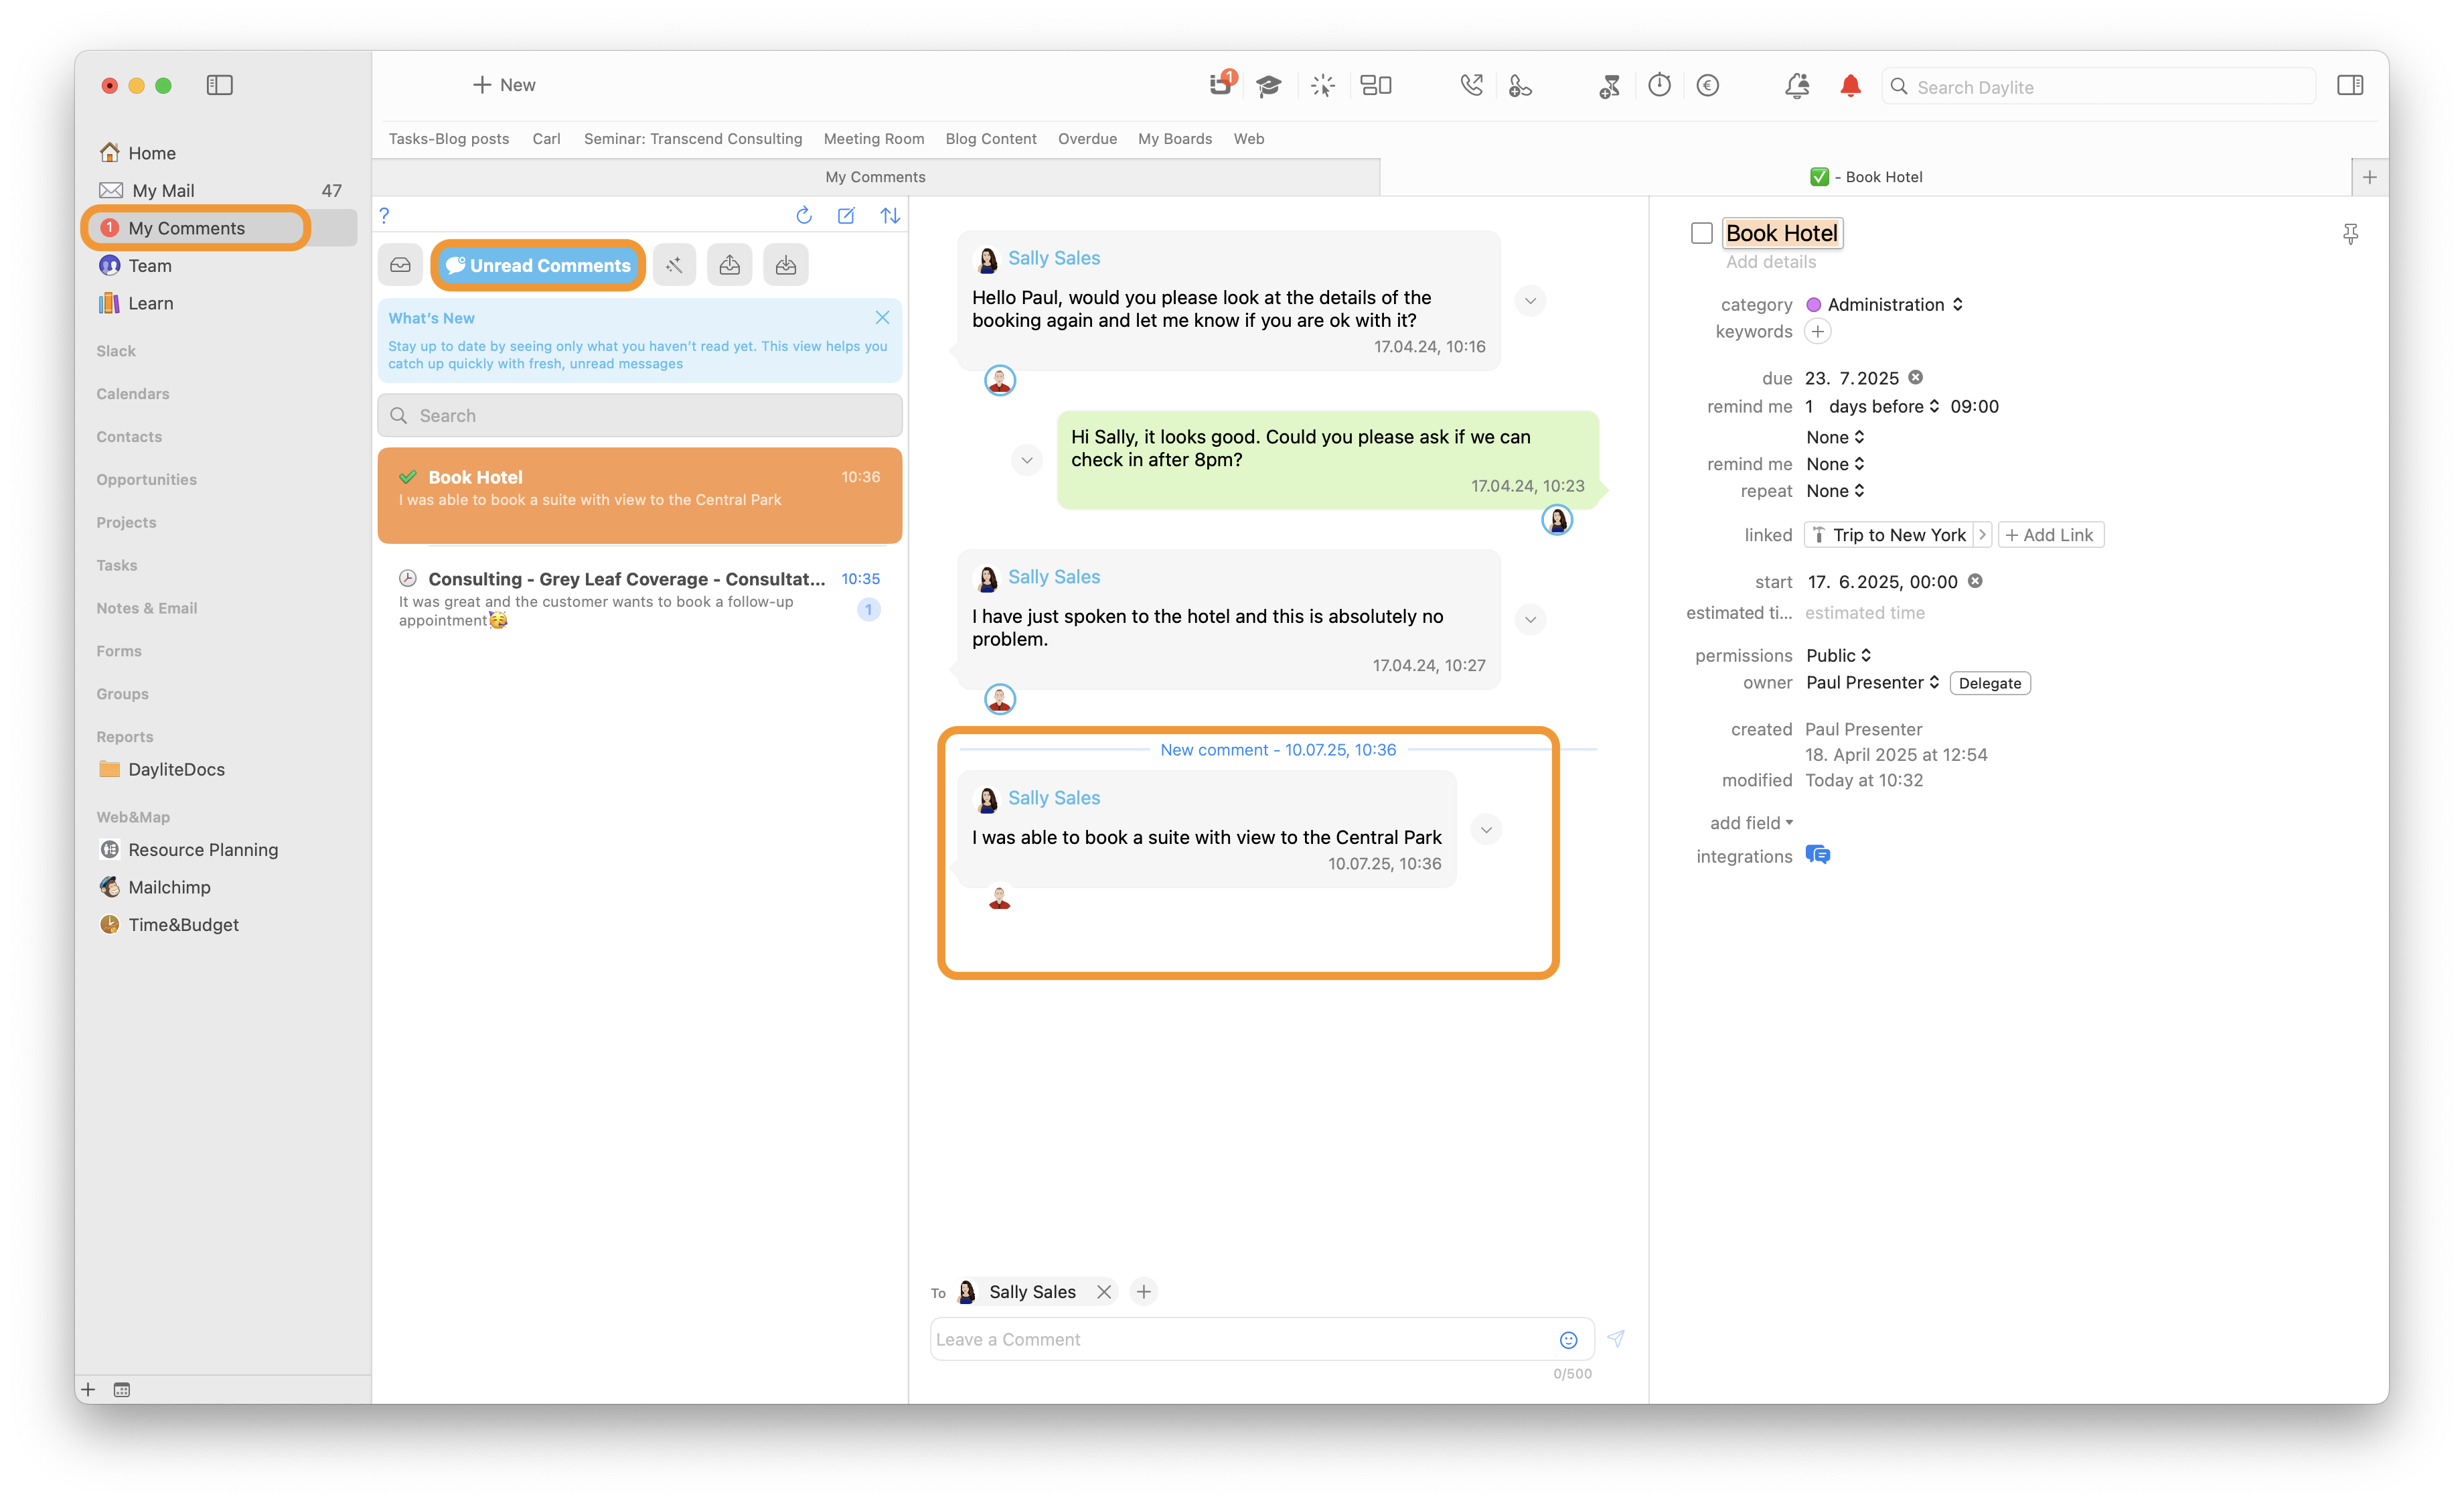Click the phone call log icon
Screen dimensions: 2464x1503
[x=1471, y=85]
